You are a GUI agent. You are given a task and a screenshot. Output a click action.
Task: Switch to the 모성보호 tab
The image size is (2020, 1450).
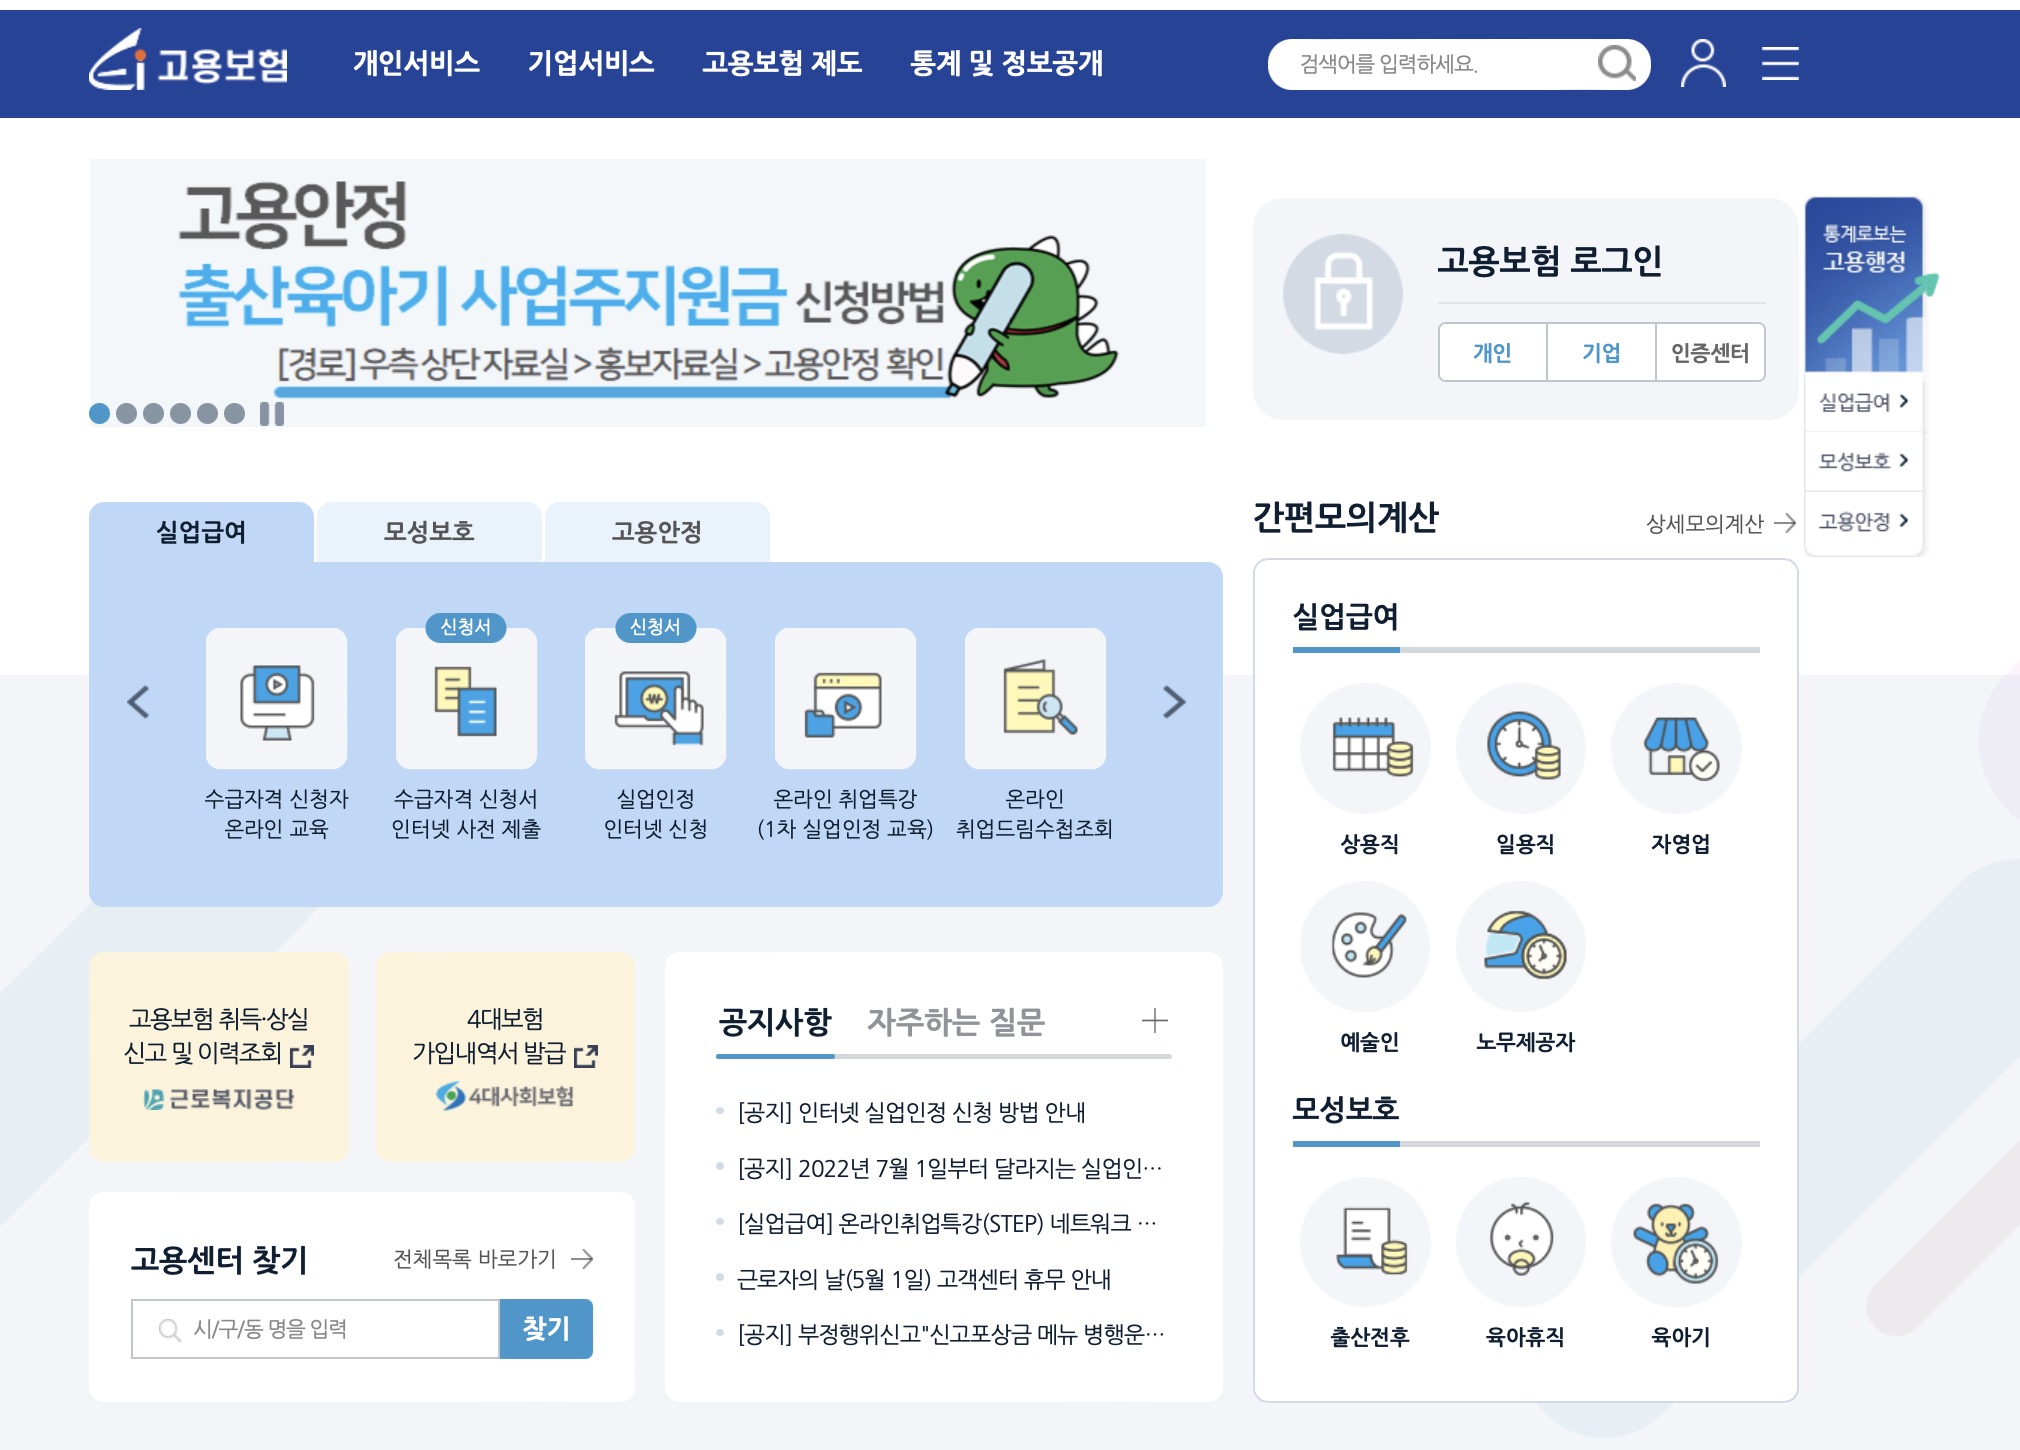click(429, 532)
